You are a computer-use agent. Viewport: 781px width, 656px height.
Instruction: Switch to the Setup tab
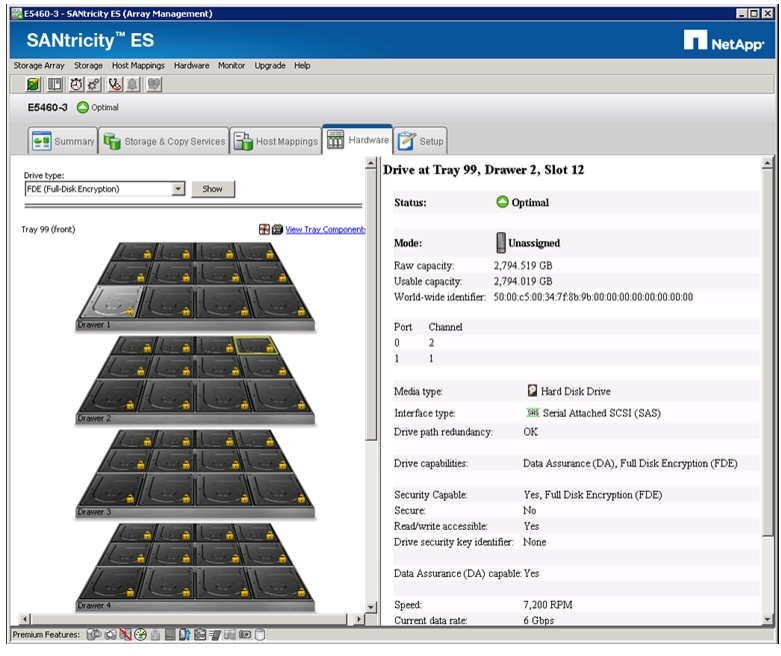point(420,141)
